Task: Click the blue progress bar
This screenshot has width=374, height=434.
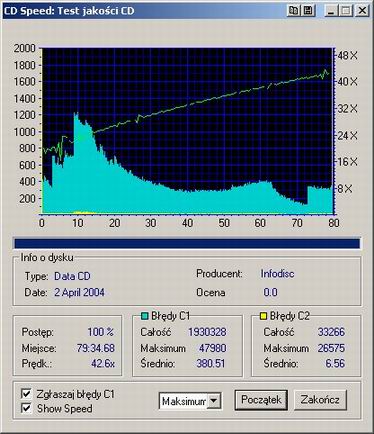Action: coord(187,243)
